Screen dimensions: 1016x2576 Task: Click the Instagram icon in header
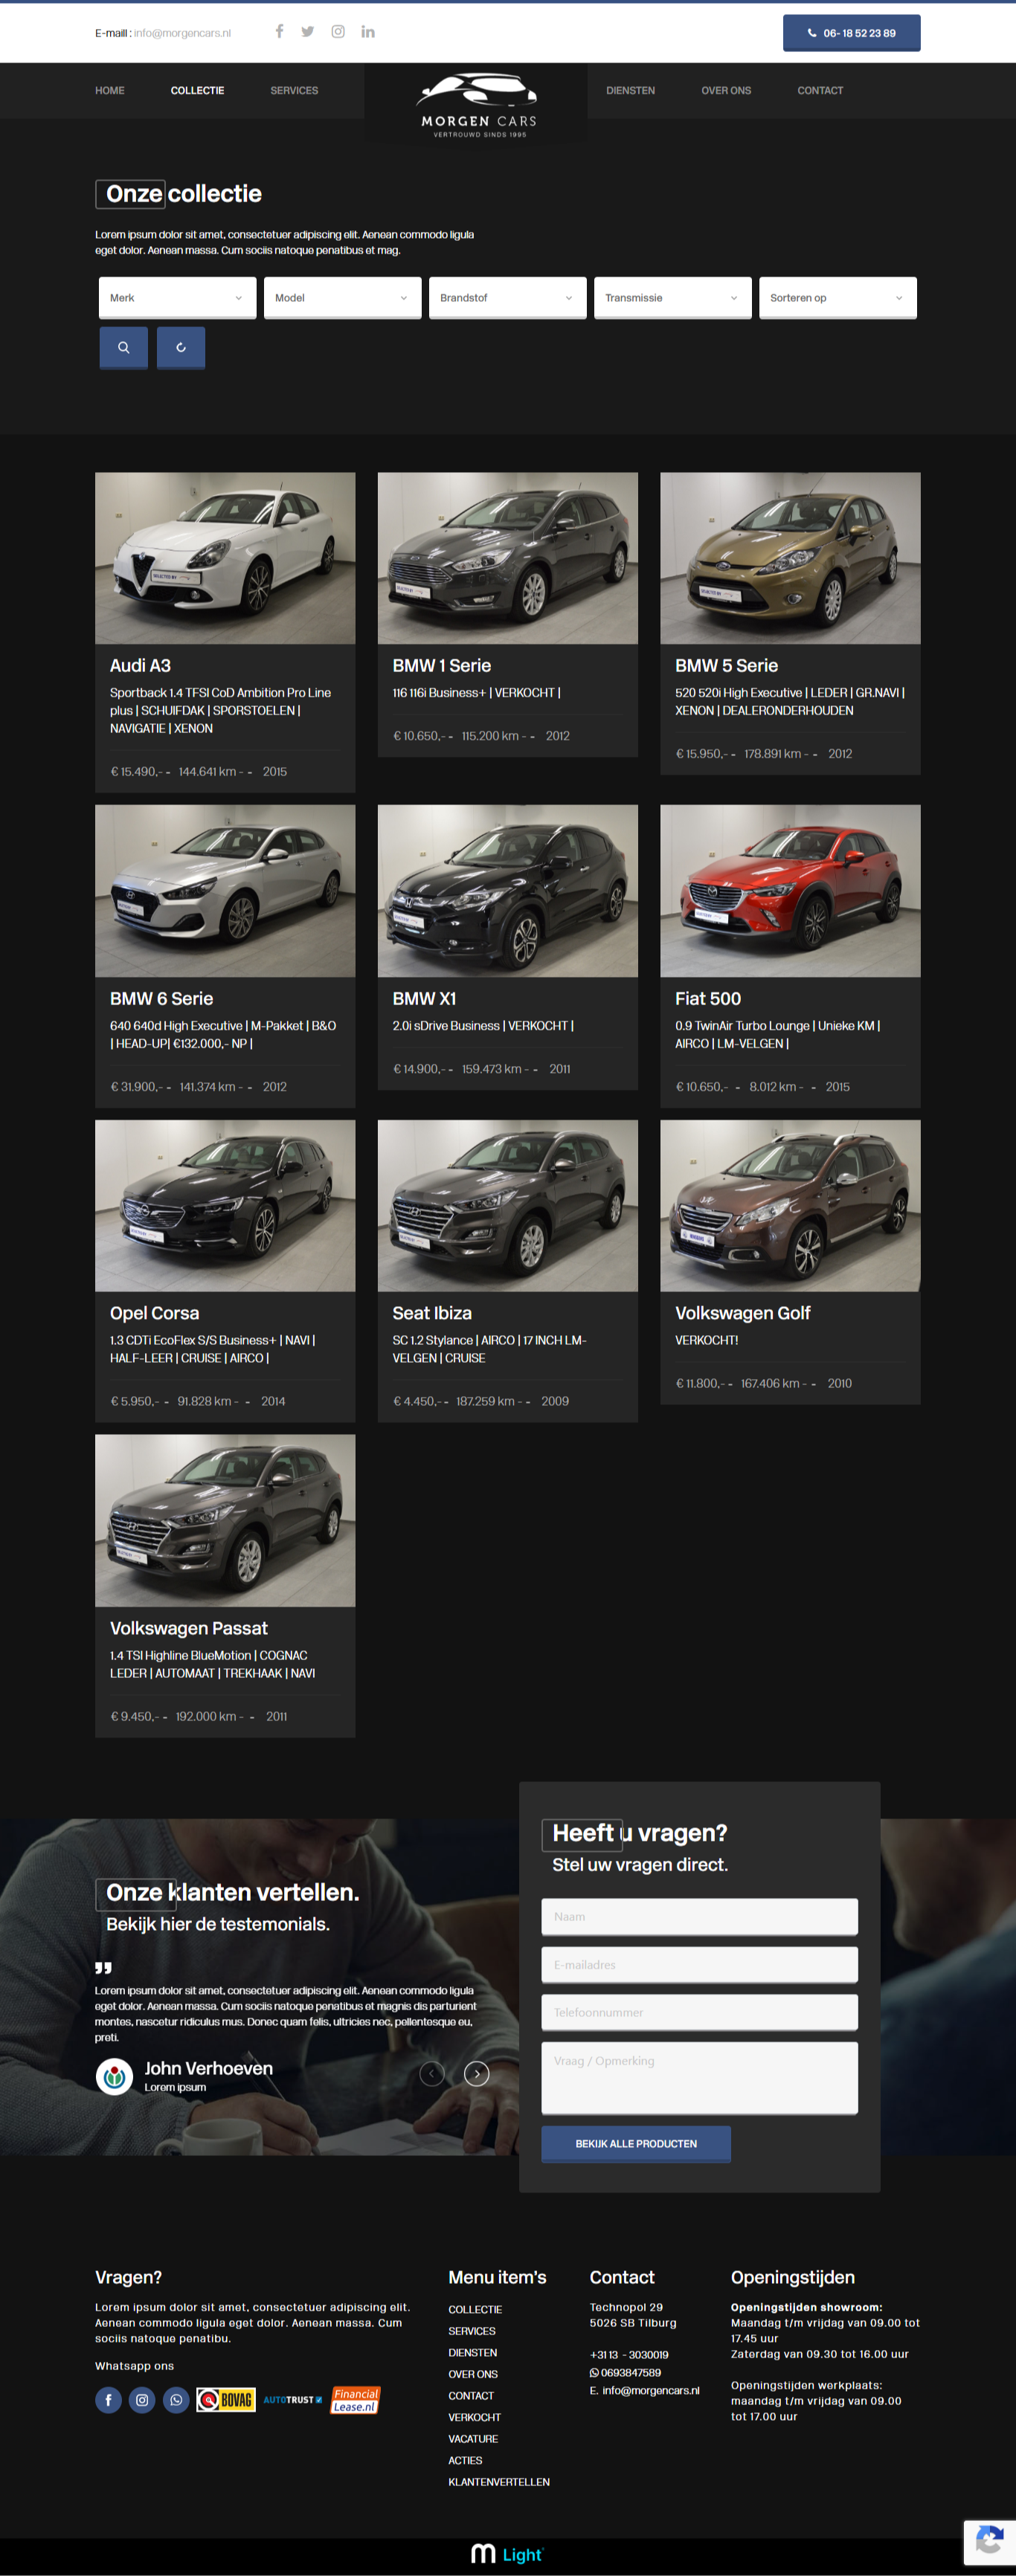pos(338,32)
